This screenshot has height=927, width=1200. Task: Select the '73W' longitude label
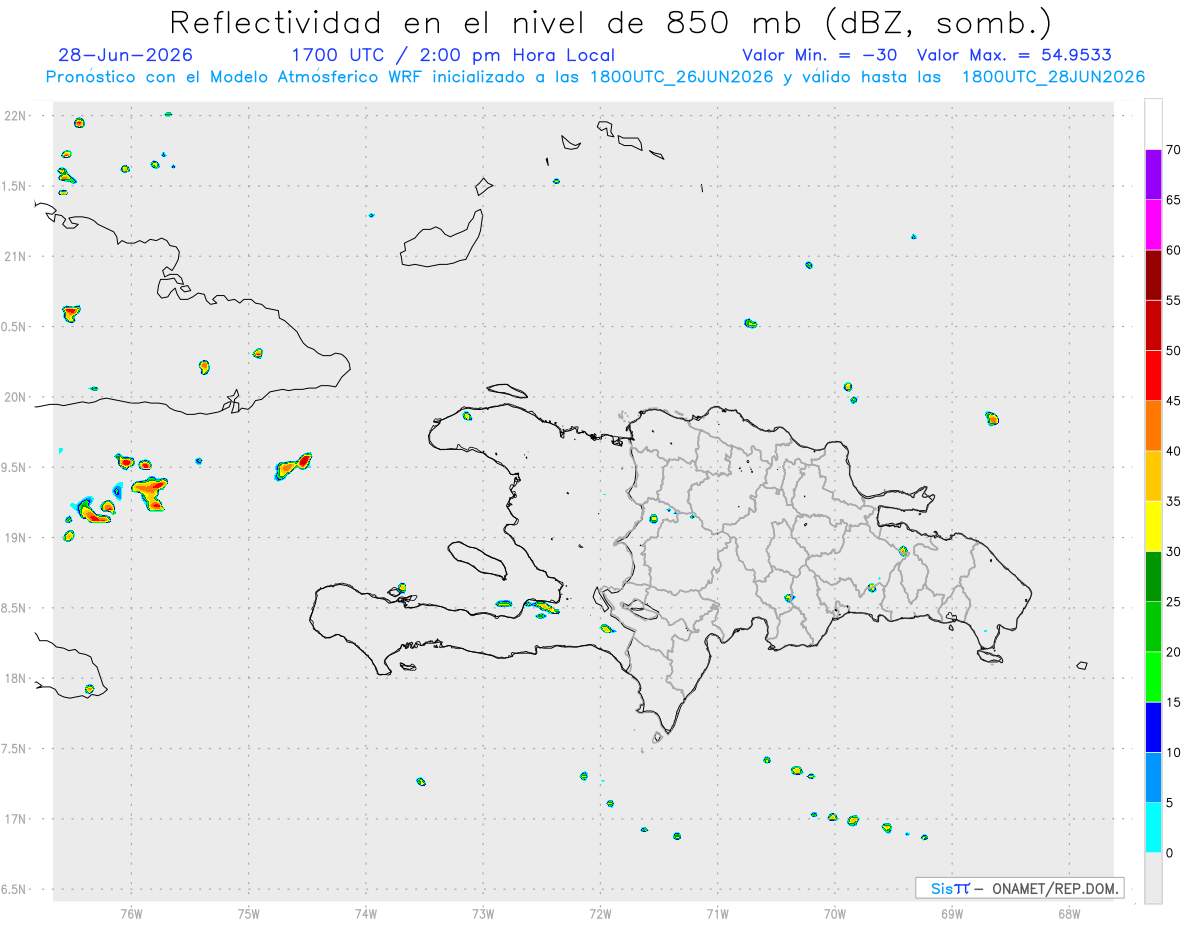click(x=483, y=914)
